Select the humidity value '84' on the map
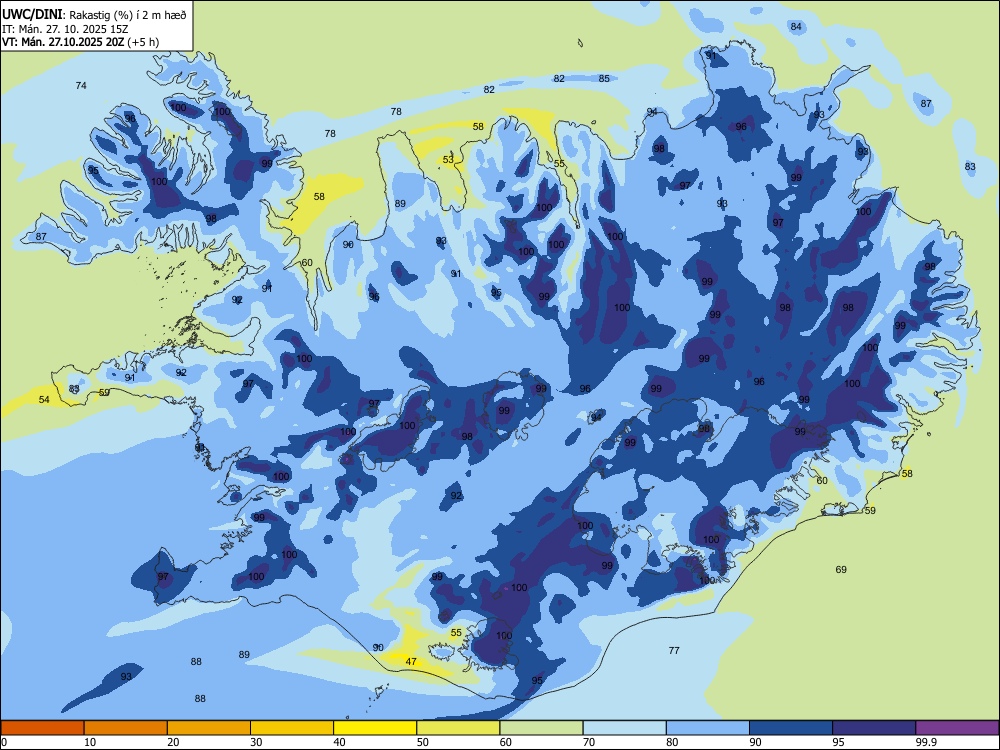The height and width of the screenshot is (750, 1000). coord(796,27)
